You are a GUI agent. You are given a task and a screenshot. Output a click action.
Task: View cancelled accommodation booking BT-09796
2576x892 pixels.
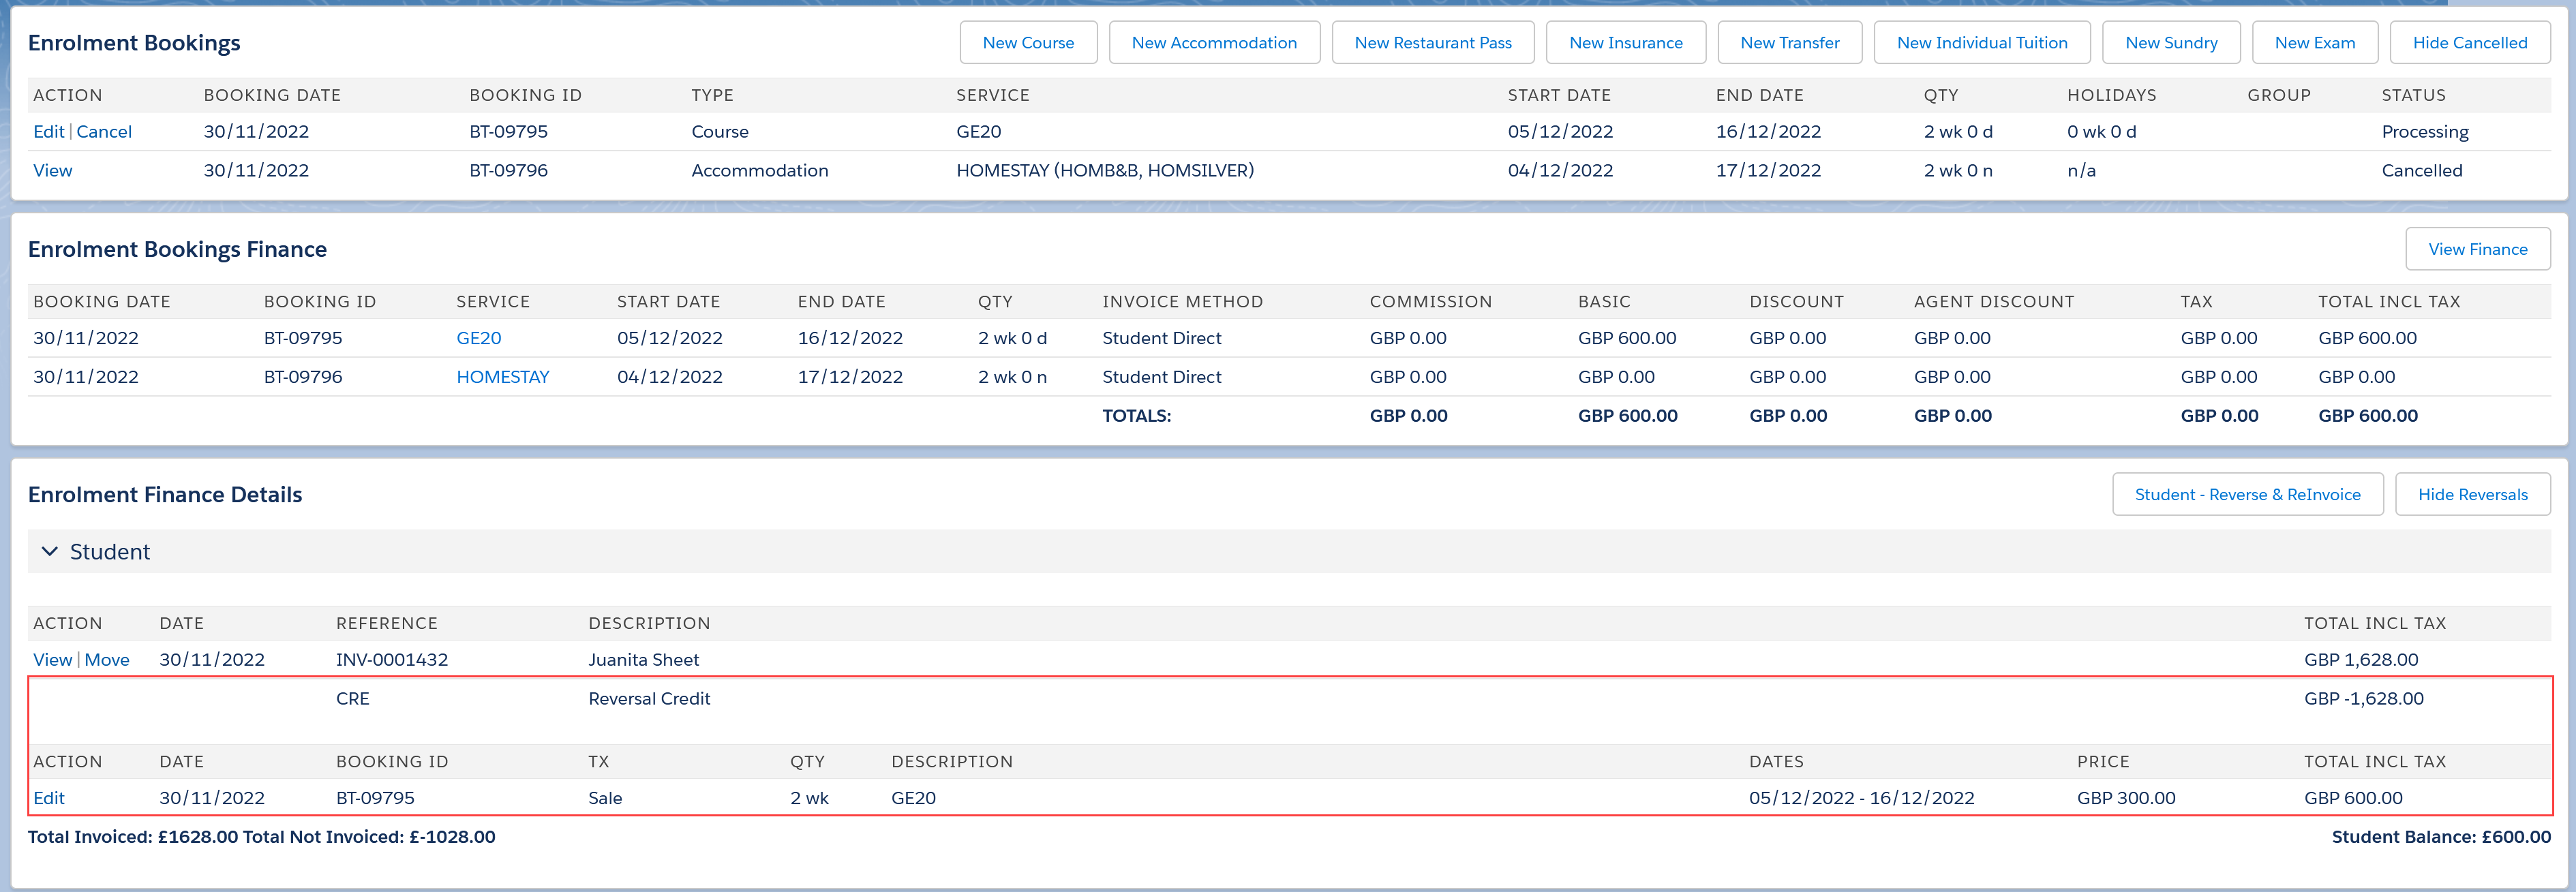[x=52, y=170]
